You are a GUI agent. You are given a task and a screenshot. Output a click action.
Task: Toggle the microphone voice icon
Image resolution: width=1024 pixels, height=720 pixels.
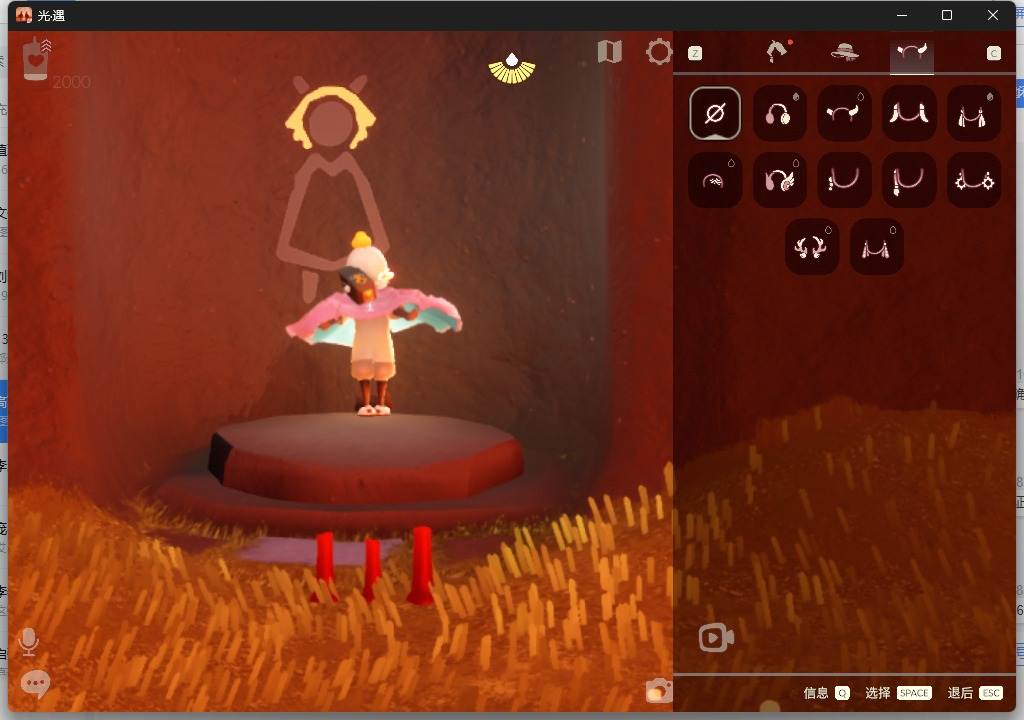pos(28,642)
